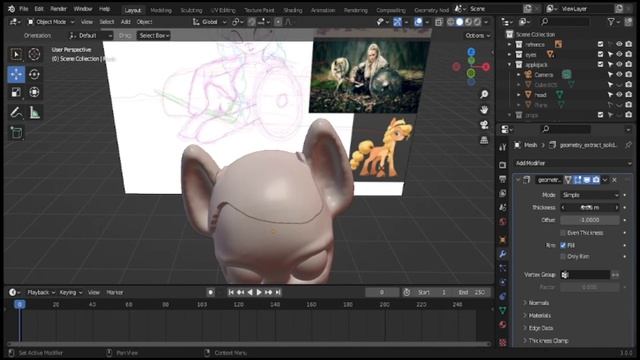Select the Measure tool
Image resolution: width=640 pixels, height=360 pixels.
[34, 112]
